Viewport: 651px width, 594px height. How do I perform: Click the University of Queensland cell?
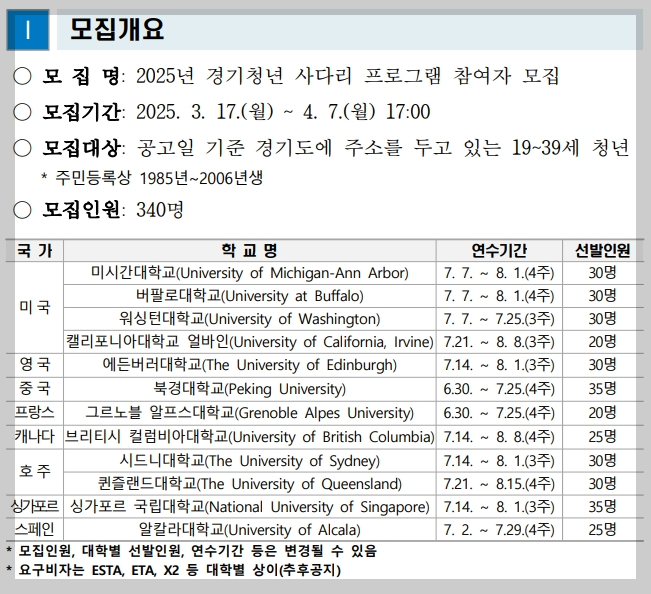click(x=250, y=484)
